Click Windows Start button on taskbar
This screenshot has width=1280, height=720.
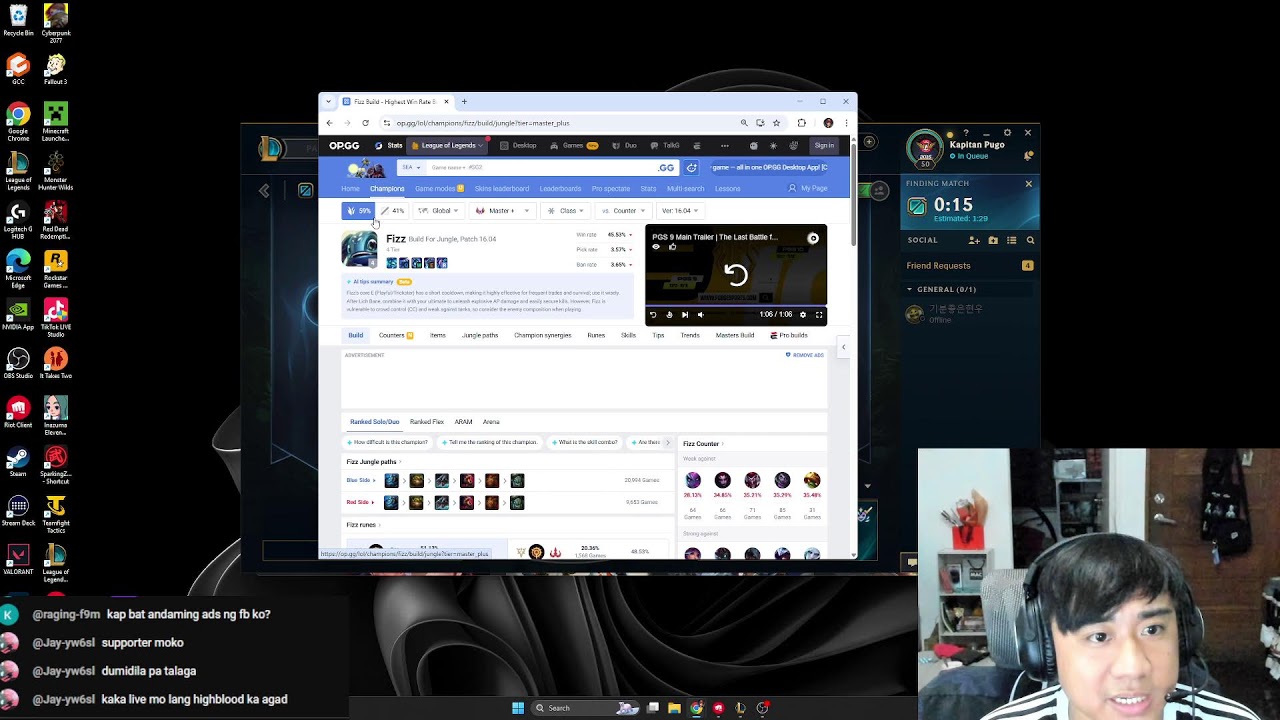click(518, 708)
